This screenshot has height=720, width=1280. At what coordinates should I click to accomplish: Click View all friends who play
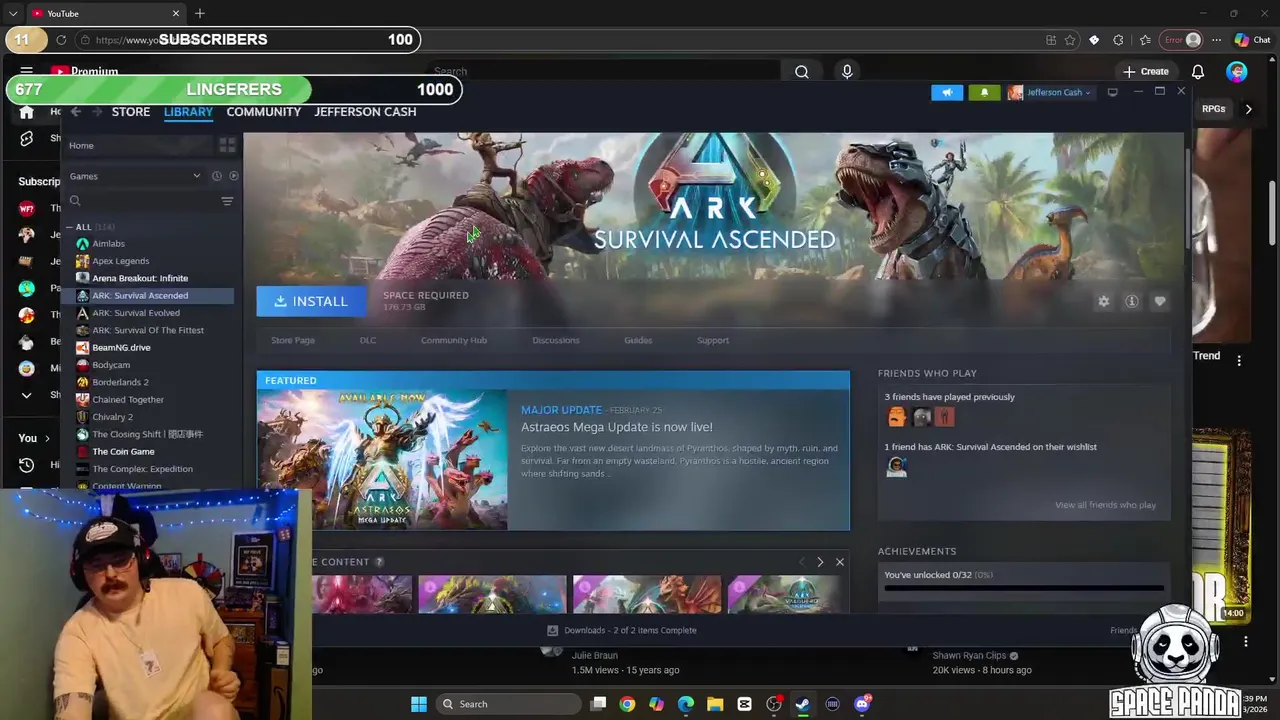click(x=1105, y=505)
